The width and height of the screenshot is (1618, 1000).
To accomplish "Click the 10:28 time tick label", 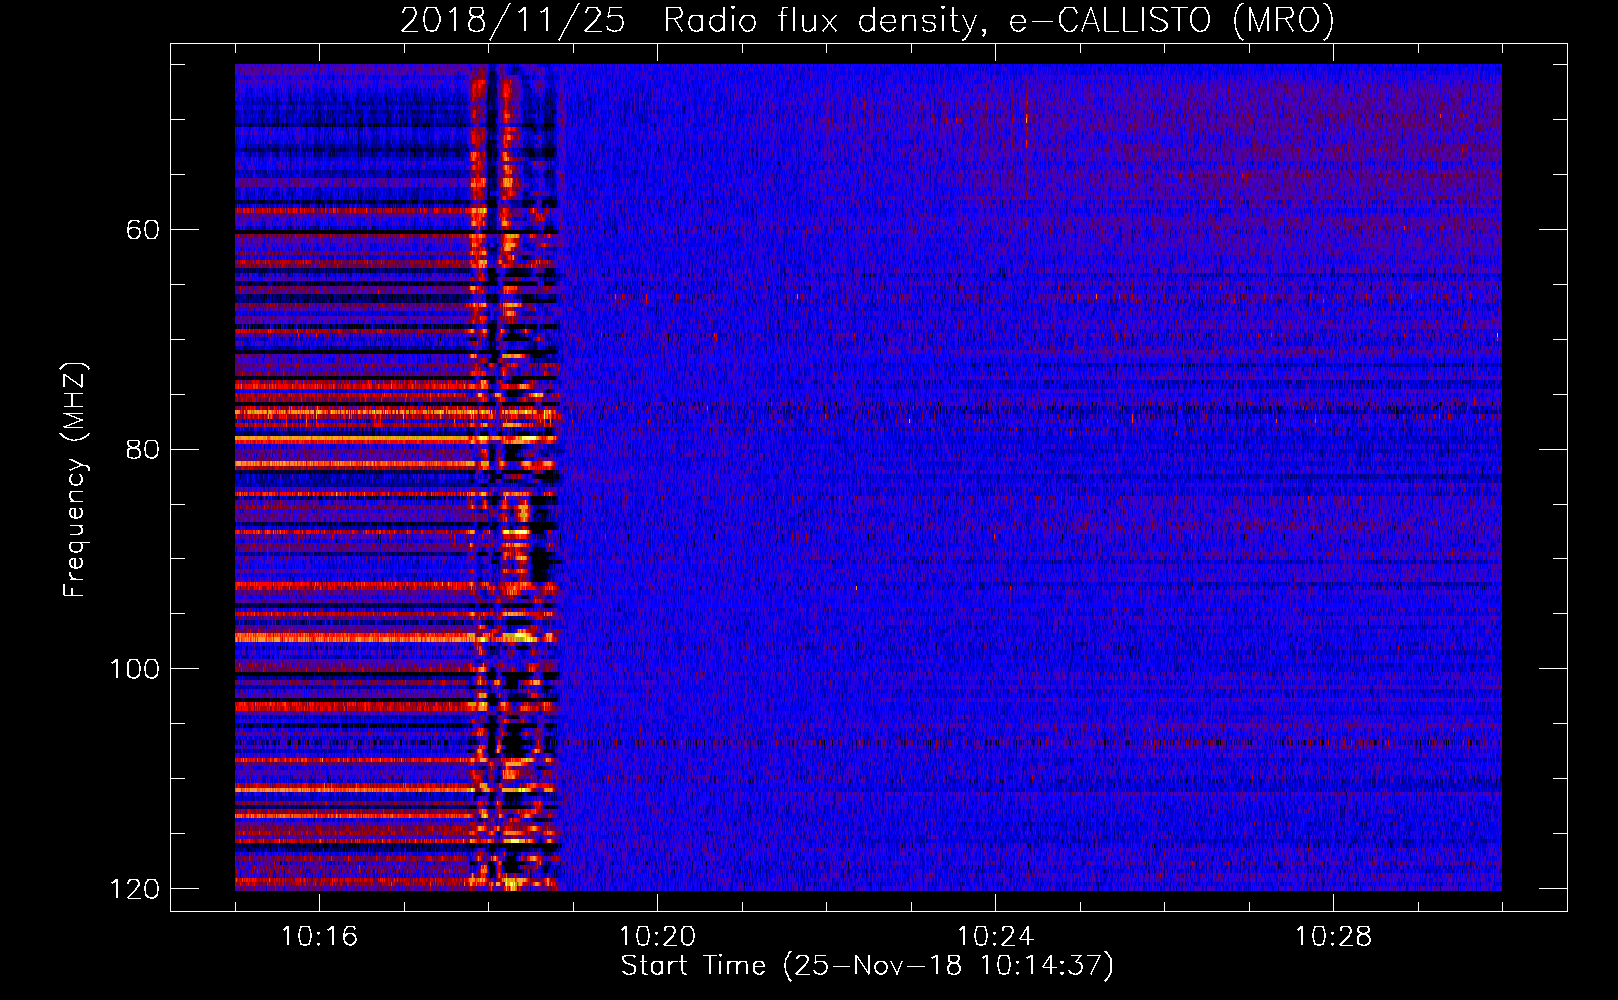I will (1333, 936).
